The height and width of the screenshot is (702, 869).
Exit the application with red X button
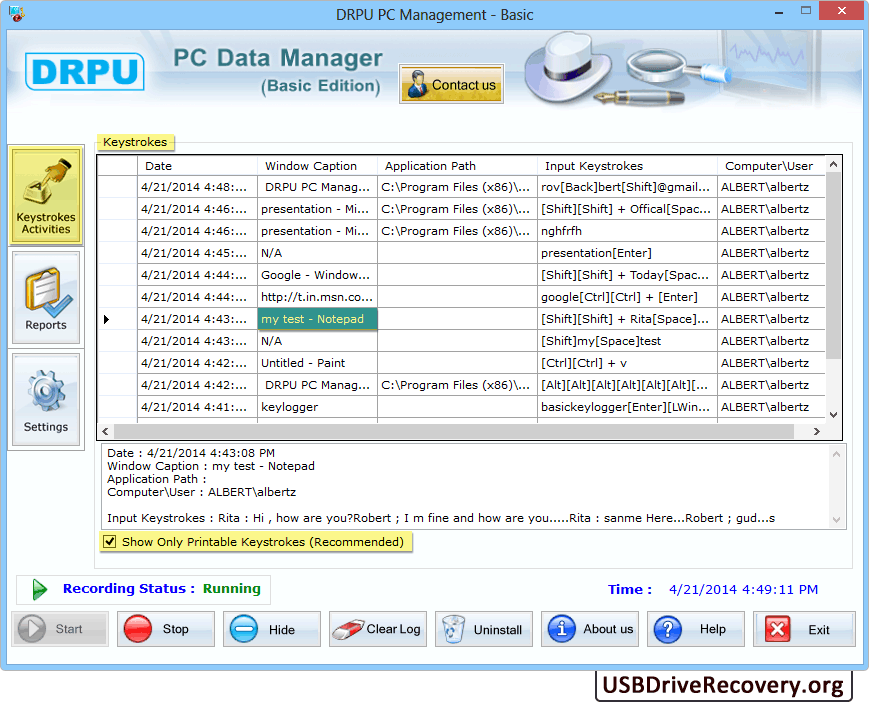click(x=804, y=629)
